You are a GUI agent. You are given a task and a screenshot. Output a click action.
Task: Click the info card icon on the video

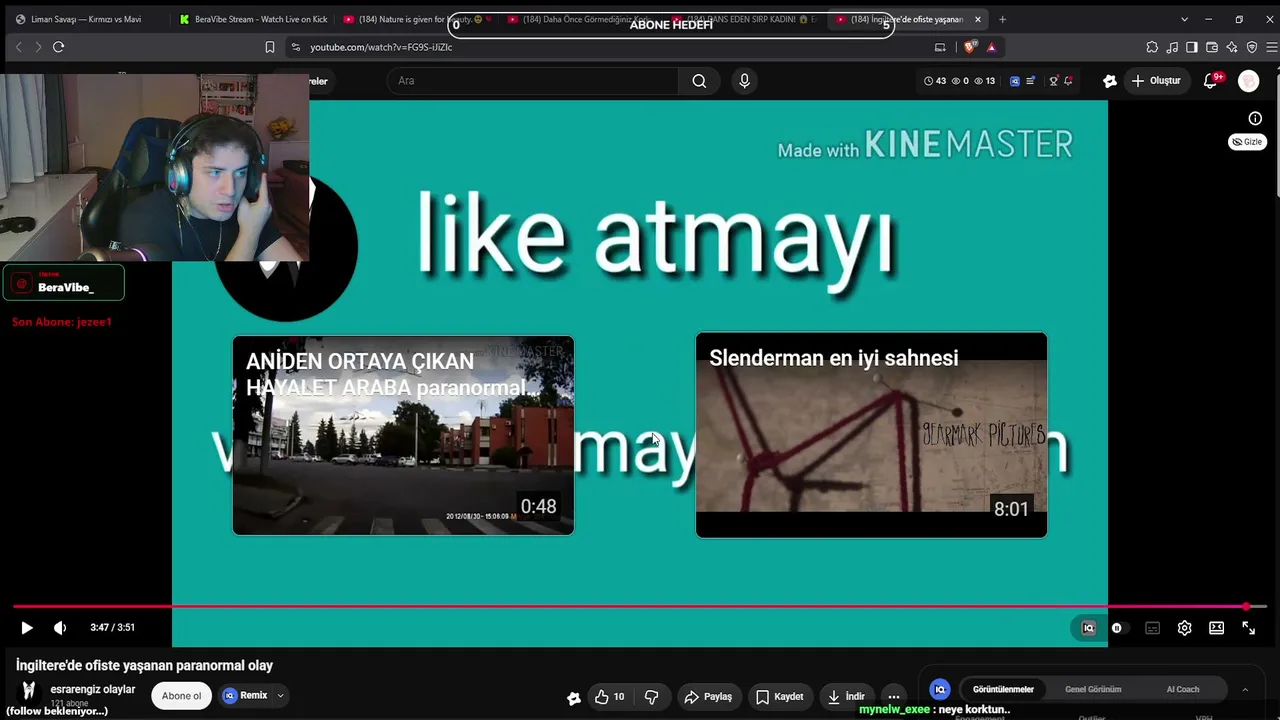[1255, 119]
